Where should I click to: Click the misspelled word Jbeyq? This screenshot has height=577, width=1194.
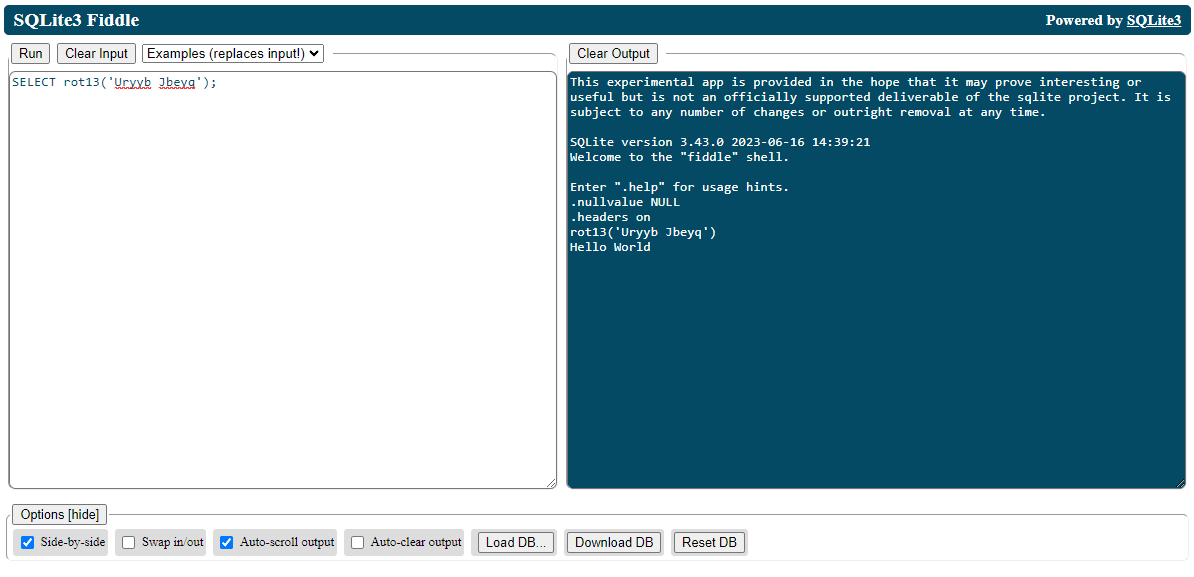[x=176, y=82]
